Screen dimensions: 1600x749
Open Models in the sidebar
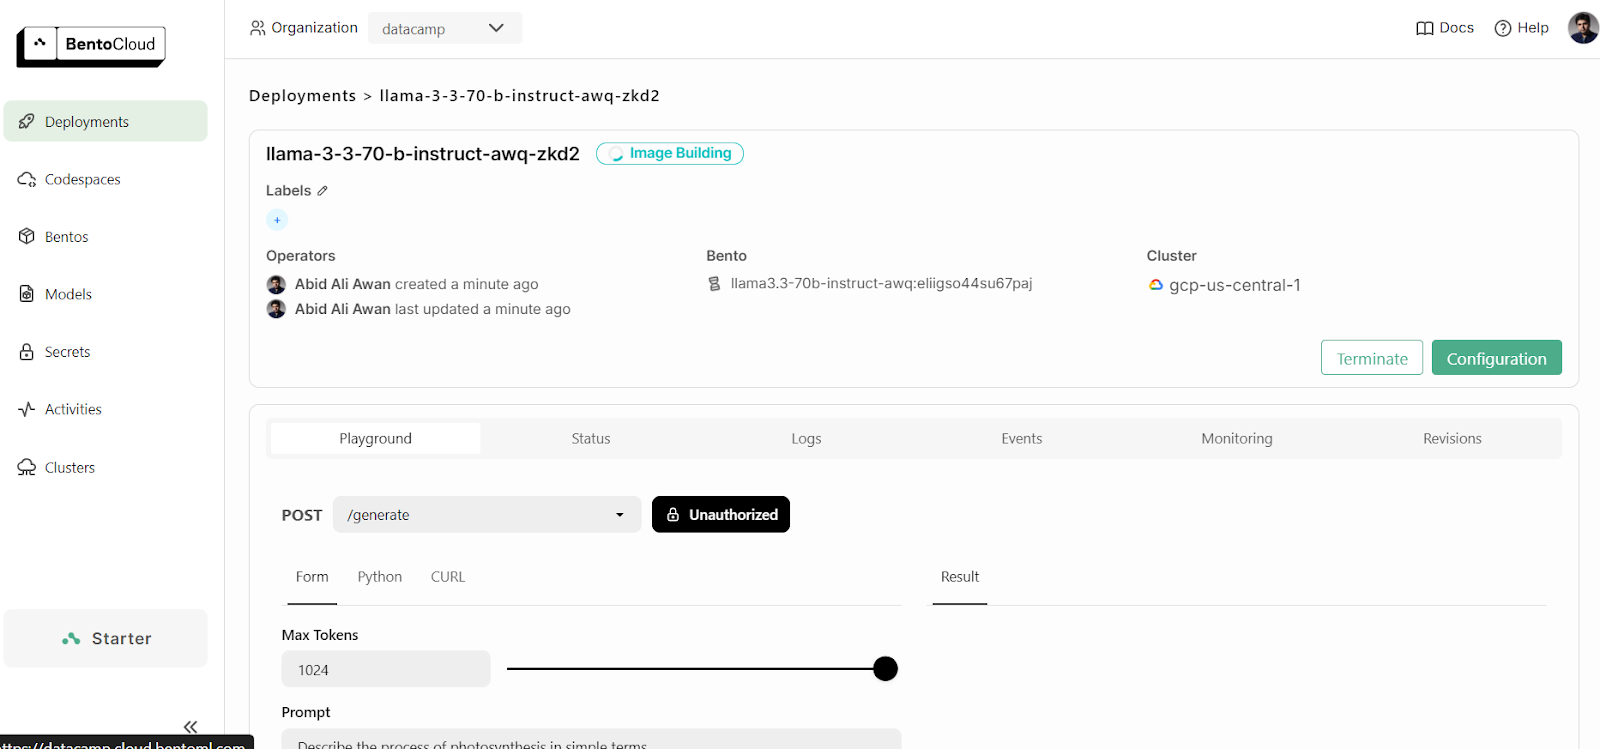click(105, 294)
